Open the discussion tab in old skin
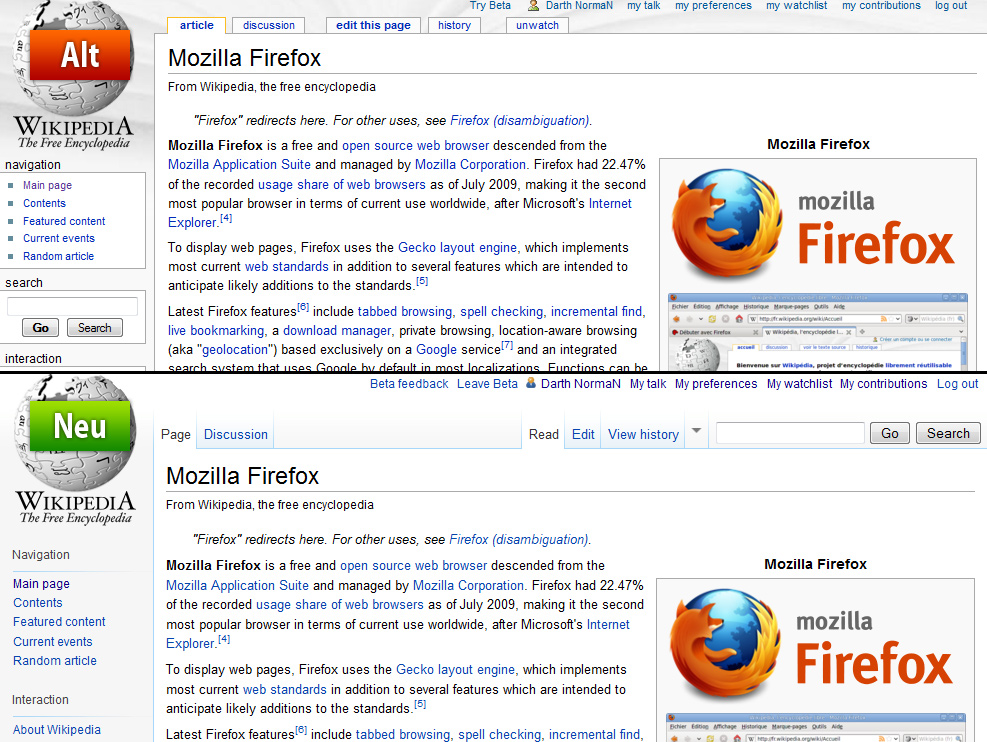This screenshot has width=987, height=742. pos(269,25)
